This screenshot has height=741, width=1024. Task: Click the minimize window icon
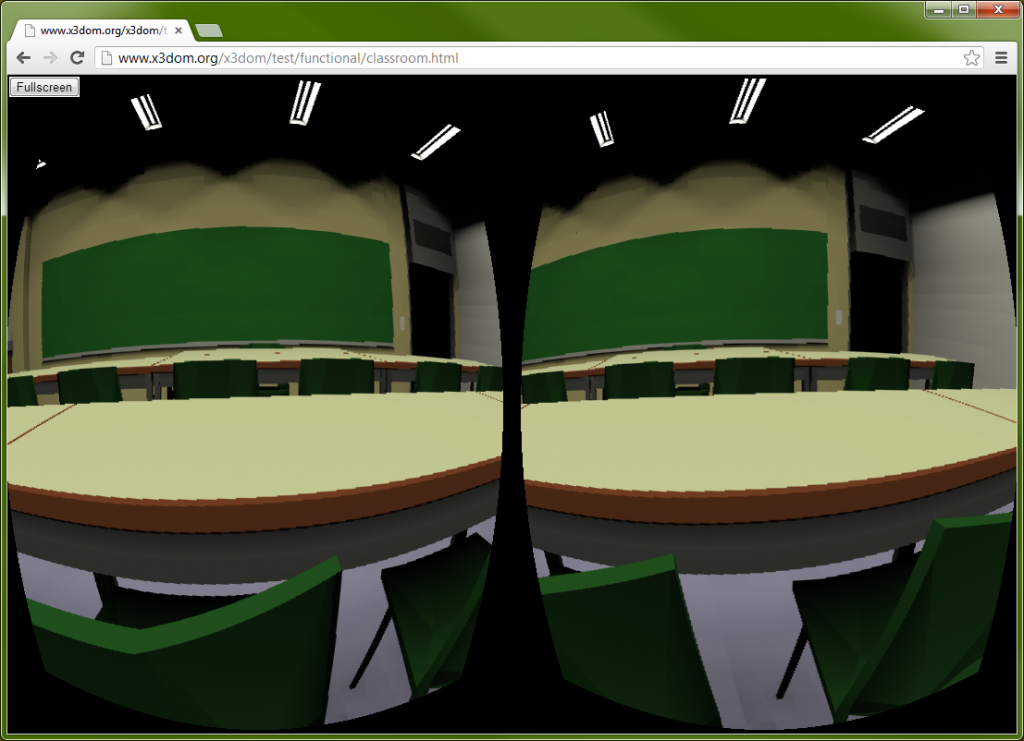point(938,10)
